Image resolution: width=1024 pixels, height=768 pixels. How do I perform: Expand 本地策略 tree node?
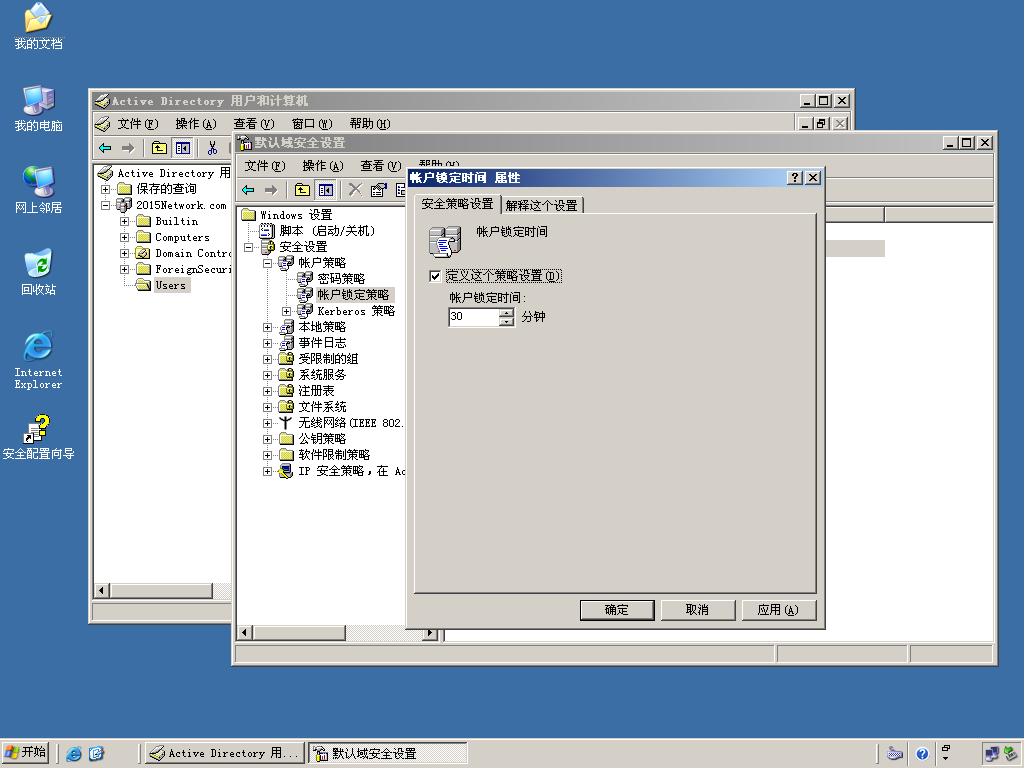coord(267,327)
